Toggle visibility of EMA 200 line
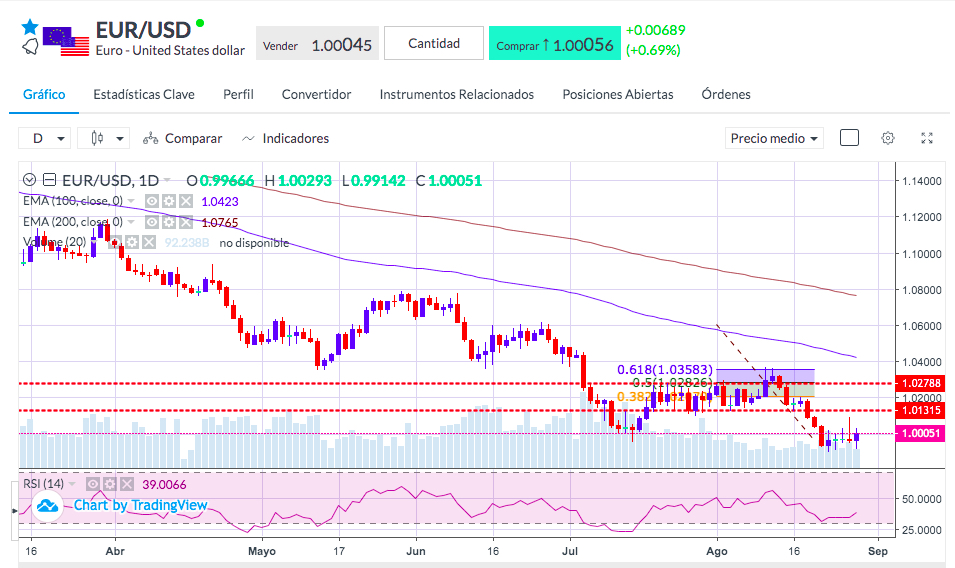This screenshot has height=568, width=955. click(x=152, y=222)
